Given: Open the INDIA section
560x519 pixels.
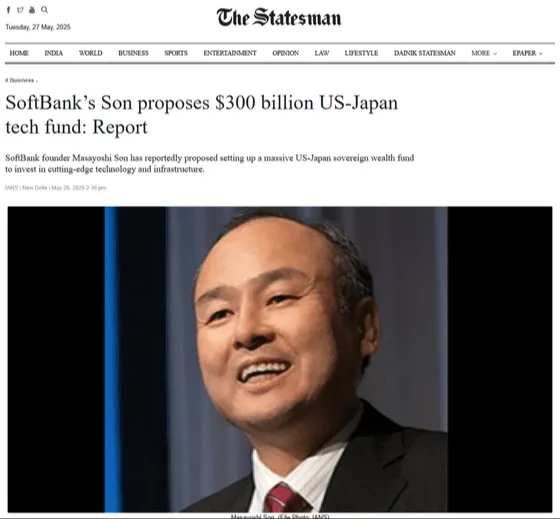Looking at the screenshot, I should tap(54, 53).
